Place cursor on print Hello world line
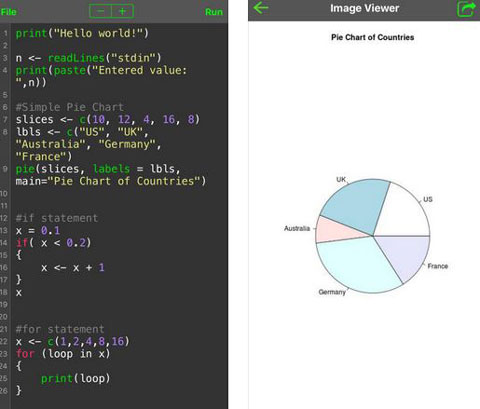 pos(82,33)
